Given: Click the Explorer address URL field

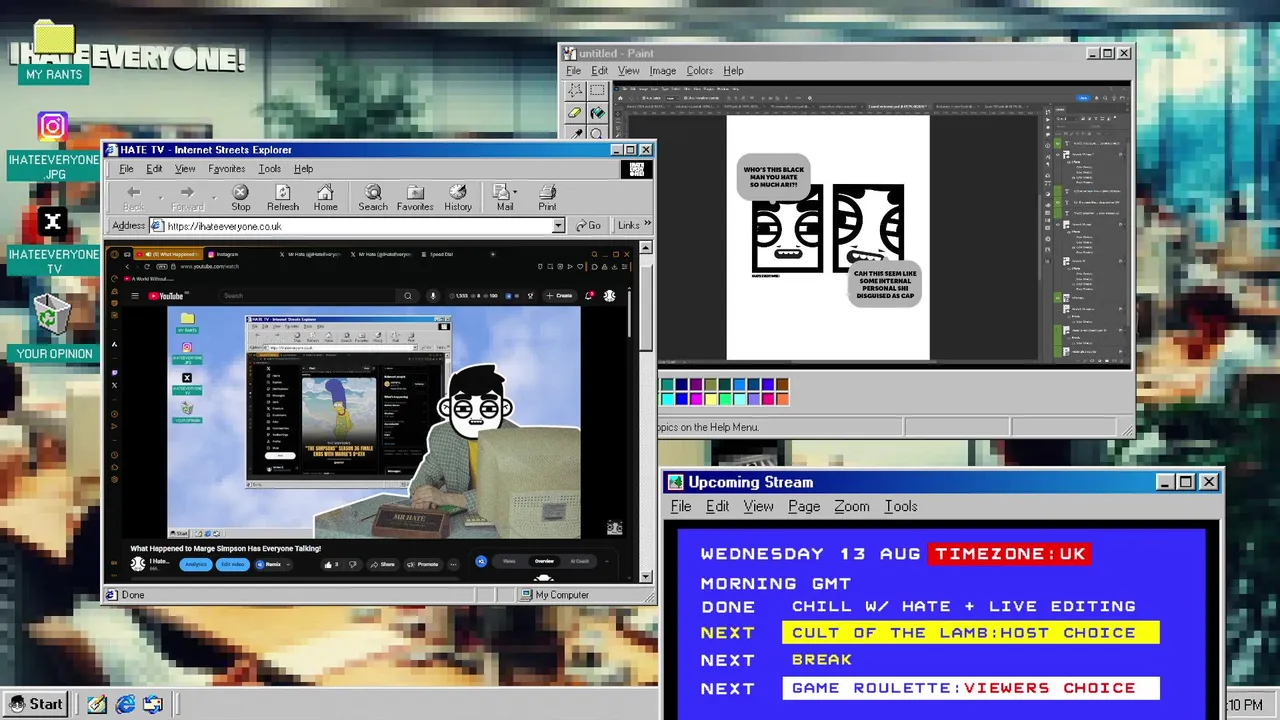Looking at the screenshot, I should pyautogui.click(x=357, y=226).
